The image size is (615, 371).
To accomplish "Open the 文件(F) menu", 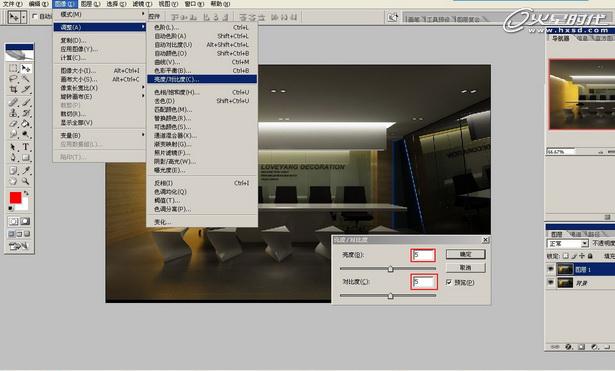I will tap(13, 4).
